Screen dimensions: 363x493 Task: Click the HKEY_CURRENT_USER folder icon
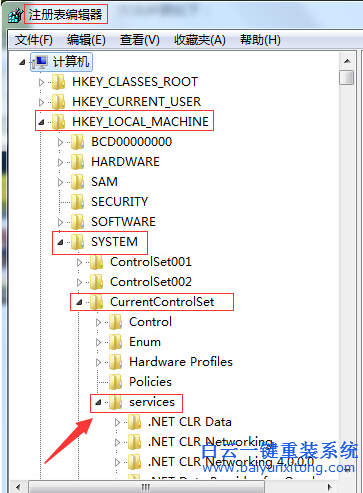click(59, 102)
